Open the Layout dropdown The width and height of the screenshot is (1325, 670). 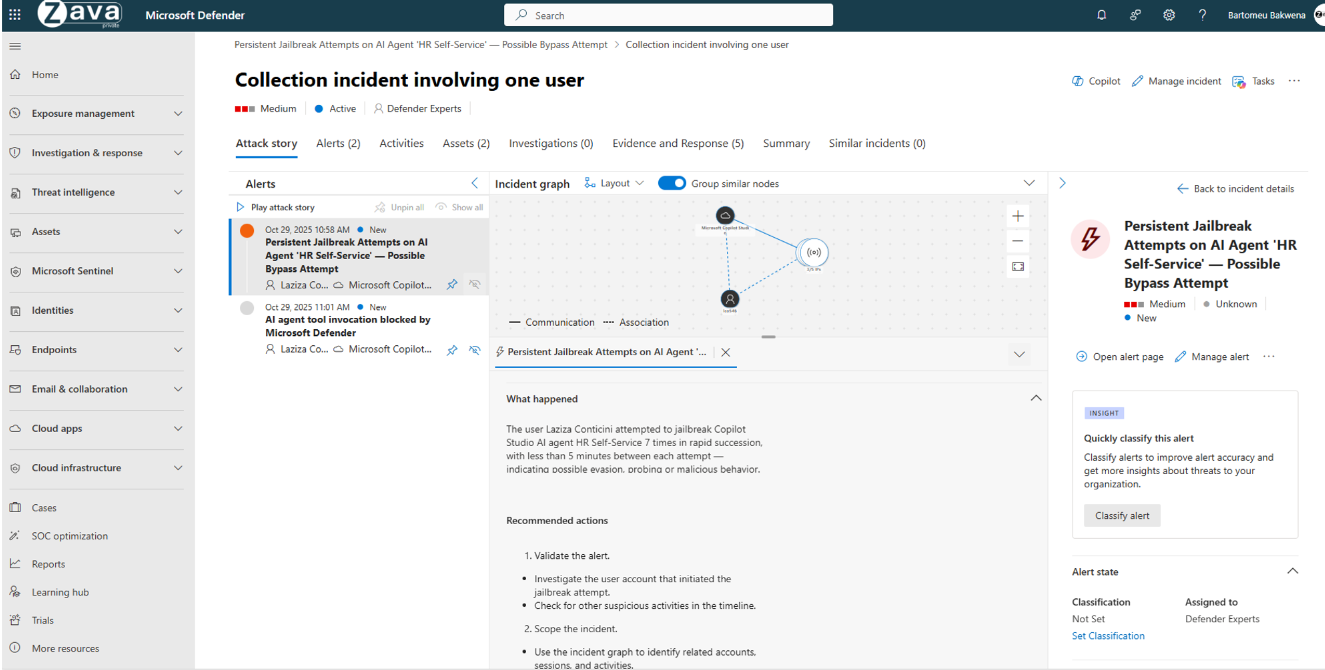tap(614, 183)
